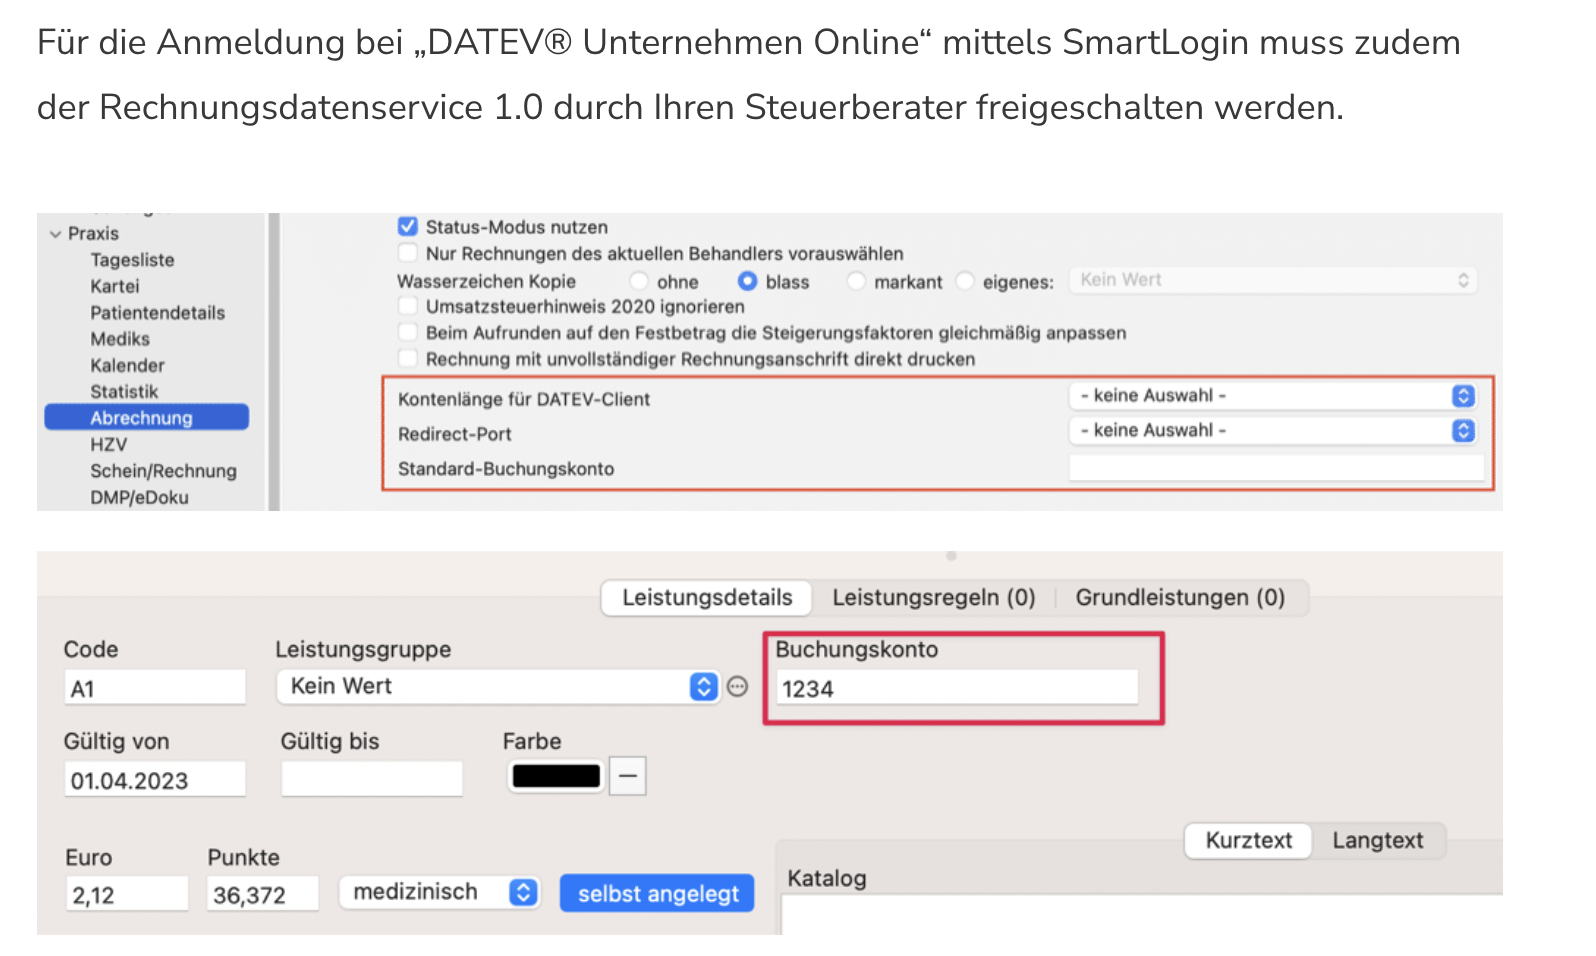Select Schein/Rechnung in the sidebar
Screen dimensions: 1596x956
[x=163, y=471]
